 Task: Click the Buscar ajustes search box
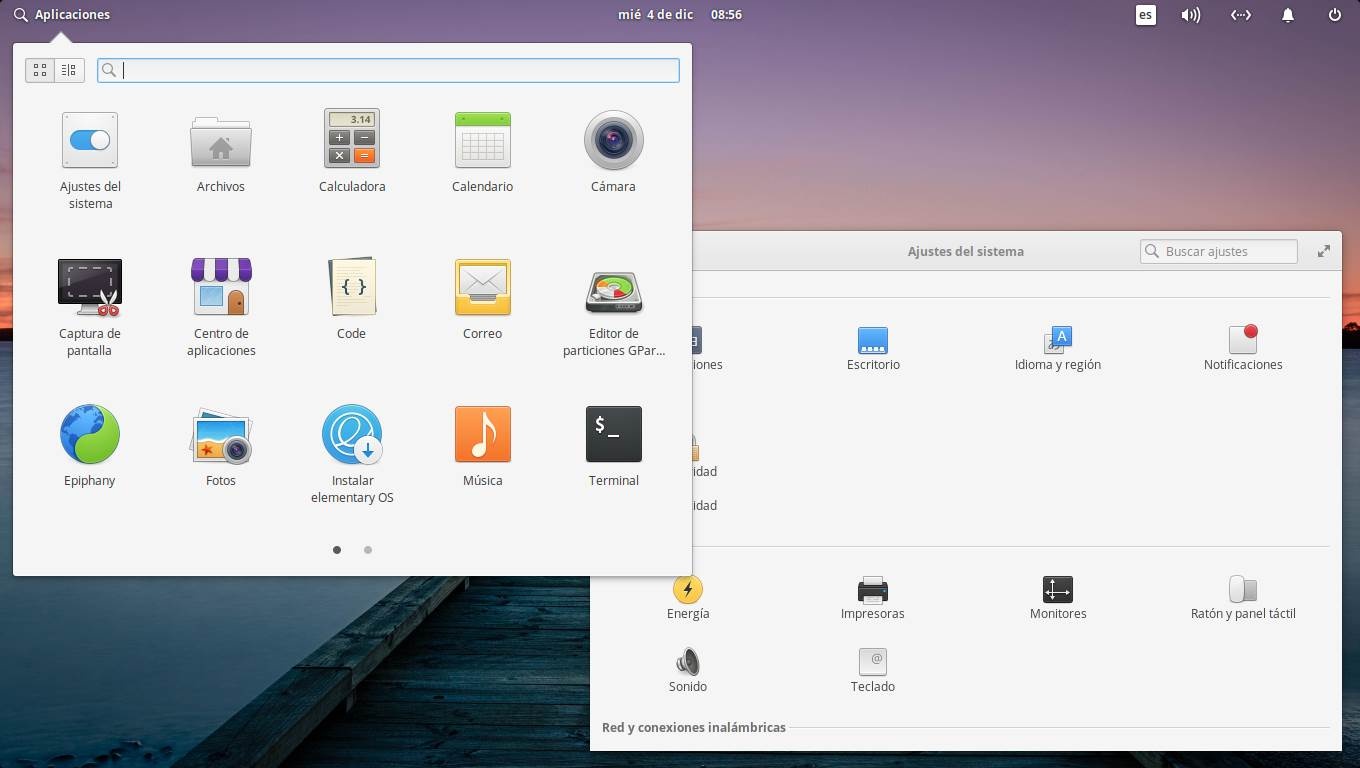coord(1219,251)
